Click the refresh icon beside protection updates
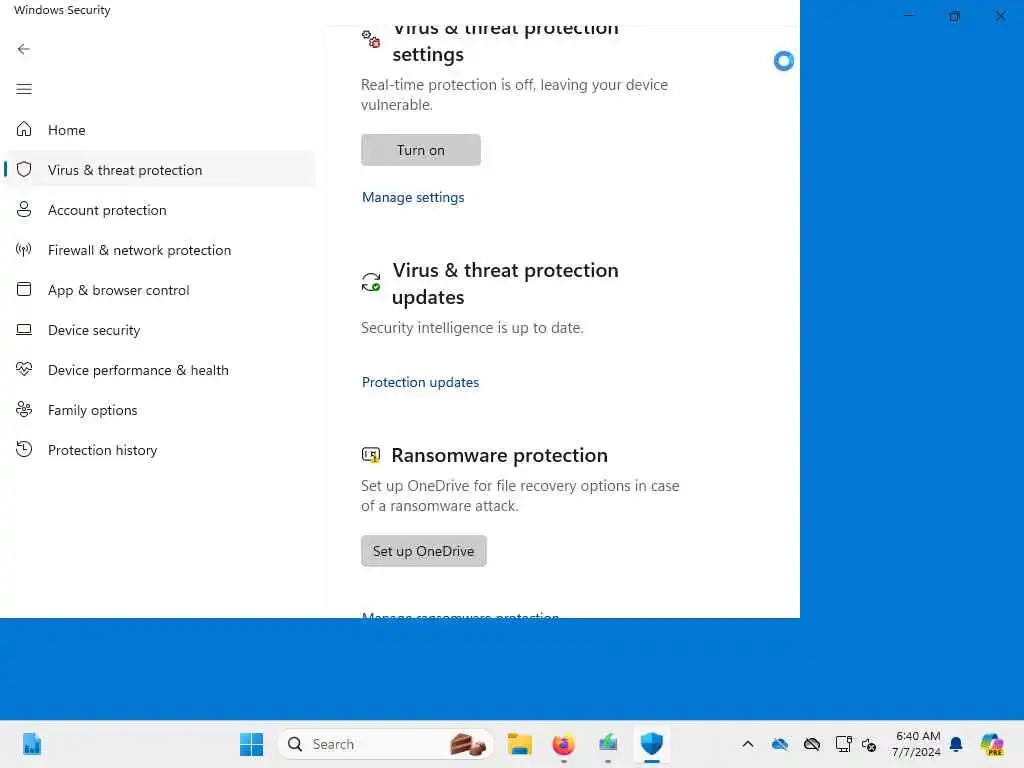The width and height of the screenshot is (1024, 768). [x=371, y=282]
